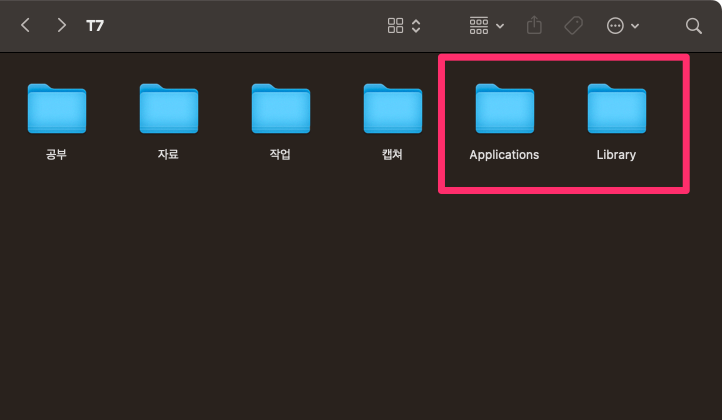Click the 작업 folder name label

coord(280,154)
